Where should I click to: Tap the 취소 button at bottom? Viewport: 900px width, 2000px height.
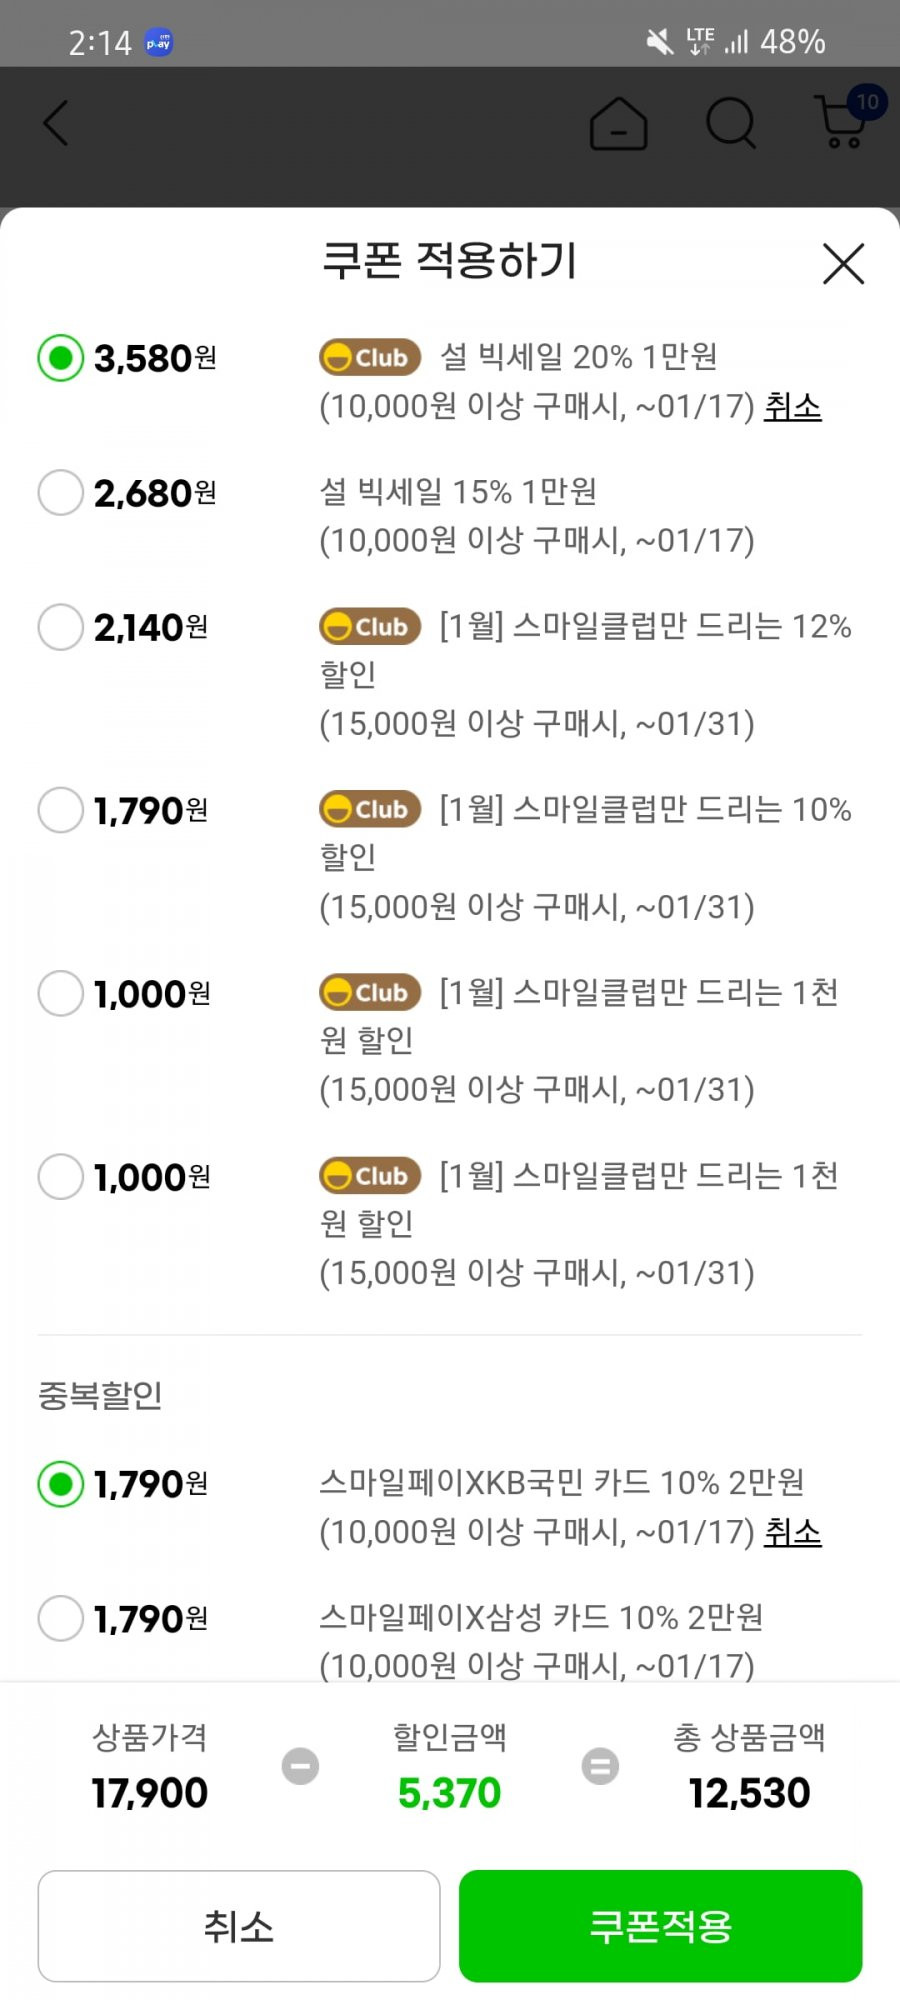tap(239, 1926)
